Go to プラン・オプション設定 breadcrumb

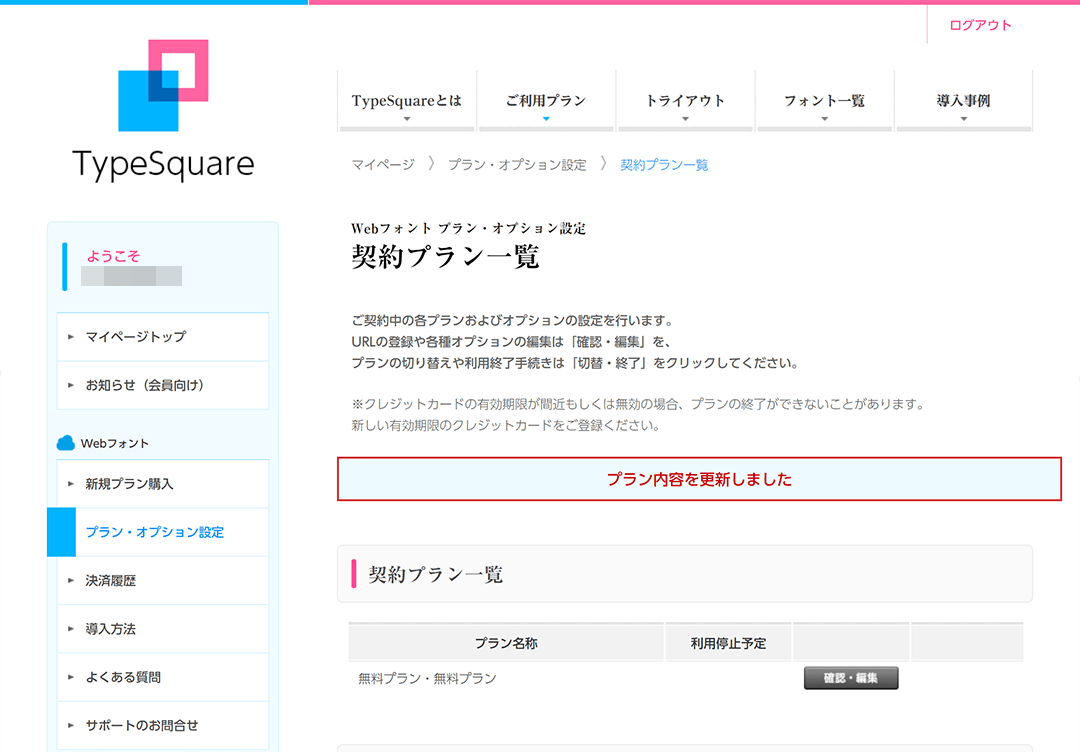[517, 165]
